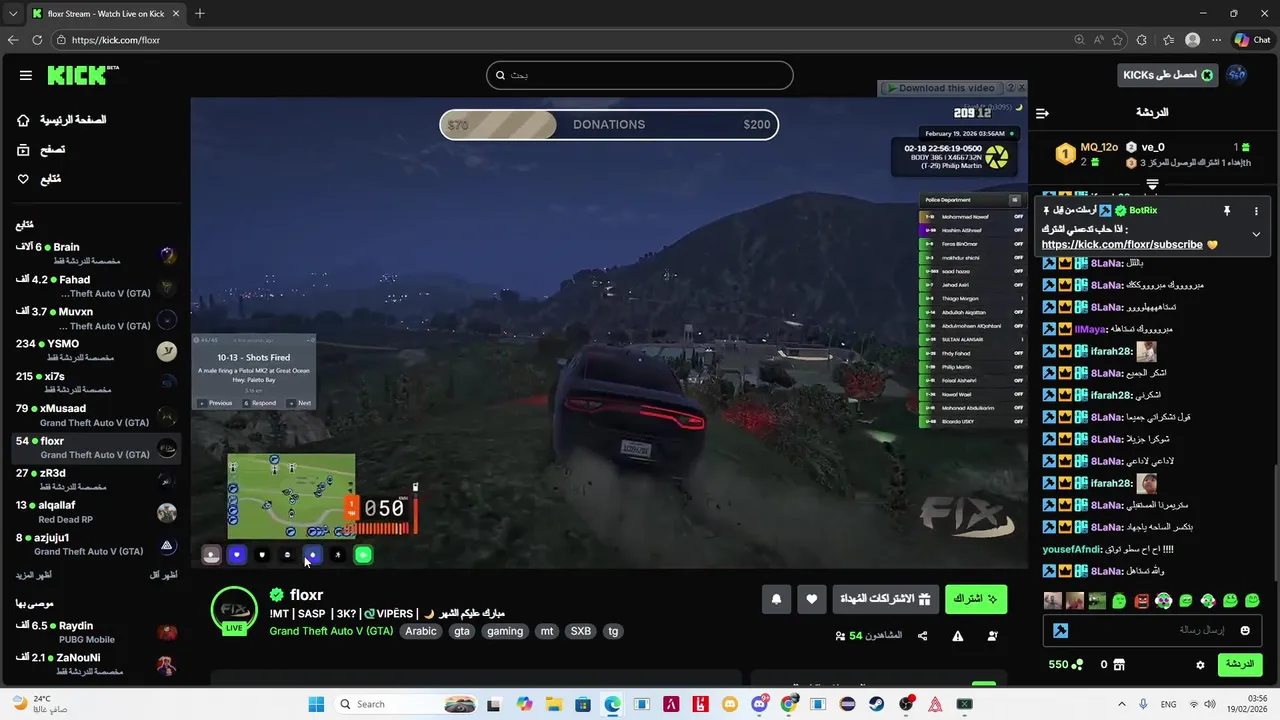The width and height of the screenshot is (1280, 720).
Task: Click the user-with-star icon right of the warning triangle
Action: tap(992, 636)
